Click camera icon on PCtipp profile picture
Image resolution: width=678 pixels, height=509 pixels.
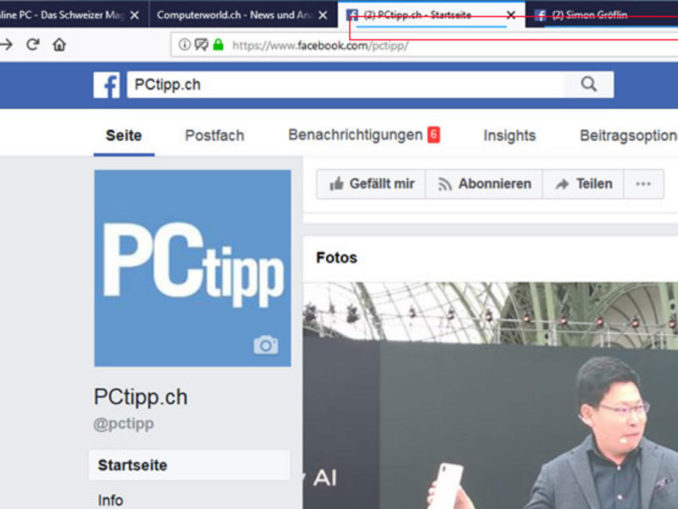coord(265,345)
